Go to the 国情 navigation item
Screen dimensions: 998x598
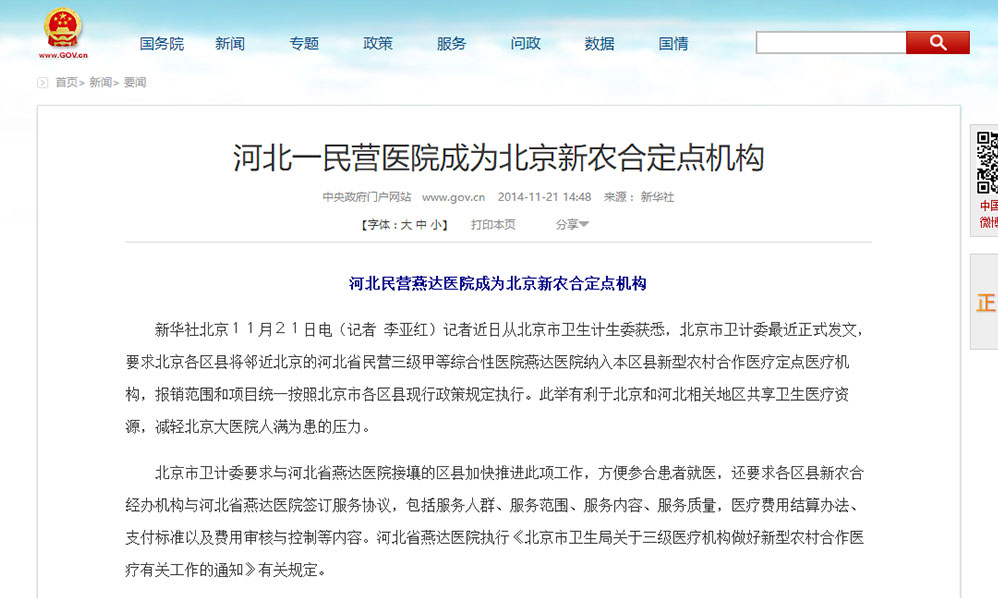(673, 44)
